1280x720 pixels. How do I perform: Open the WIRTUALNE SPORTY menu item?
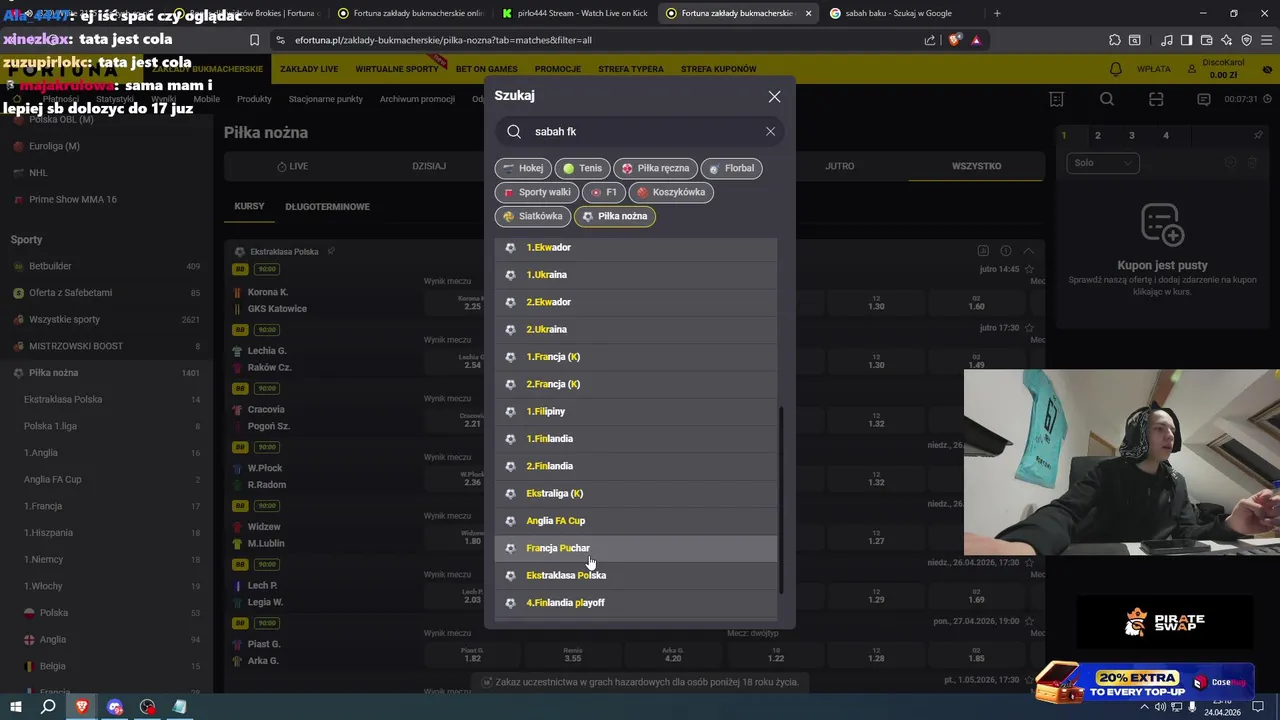coord(397,69)
